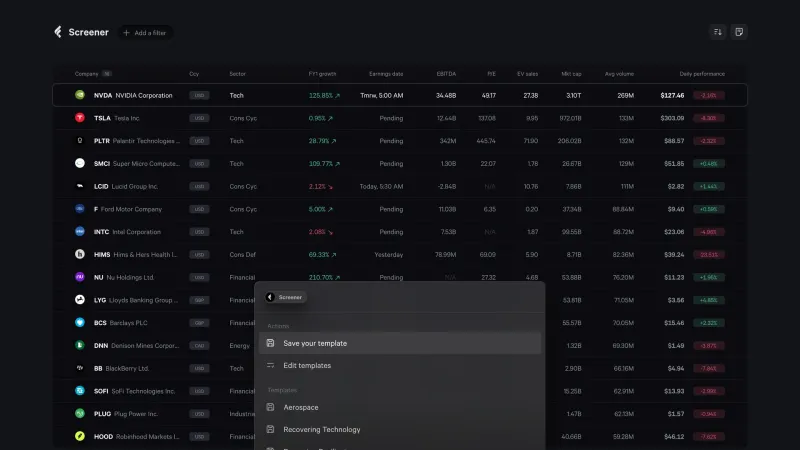Click the Tesla Inc company name

click(x=127, y=118)
